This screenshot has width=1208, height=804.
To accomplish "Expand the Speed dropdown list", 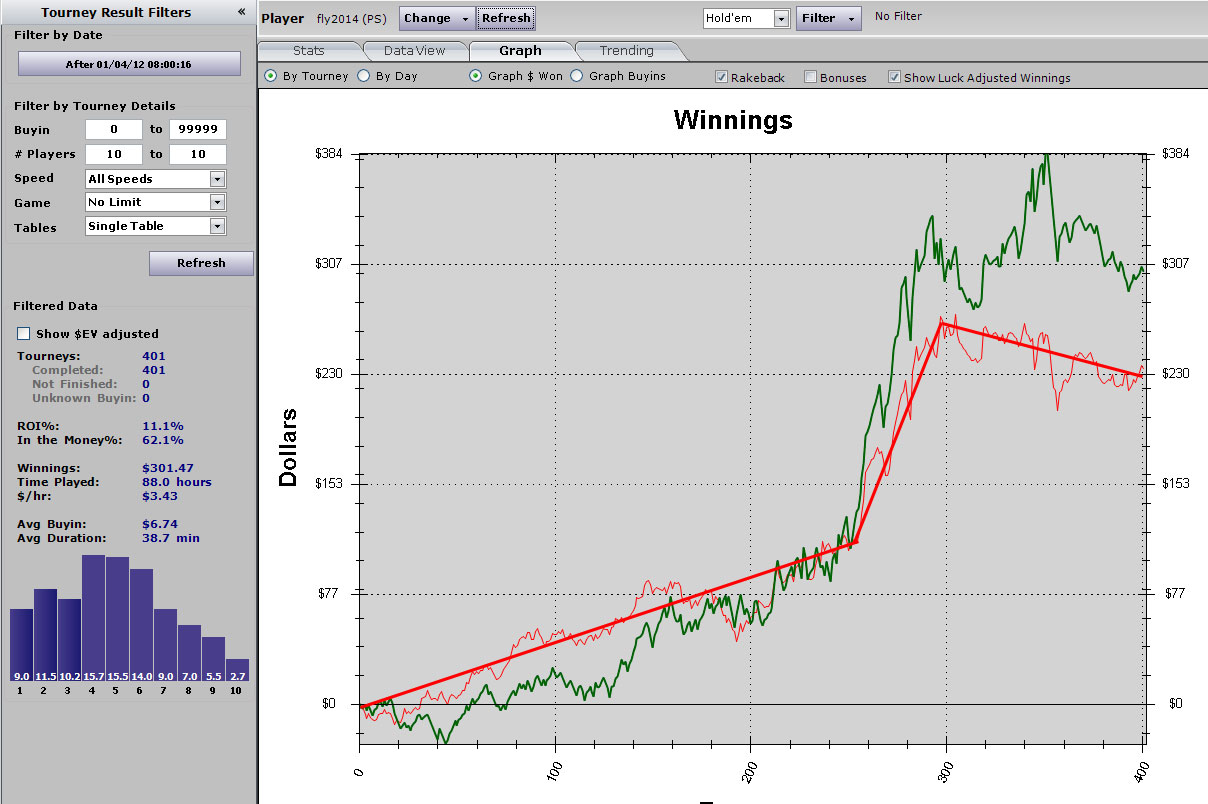I will [217, 179].
